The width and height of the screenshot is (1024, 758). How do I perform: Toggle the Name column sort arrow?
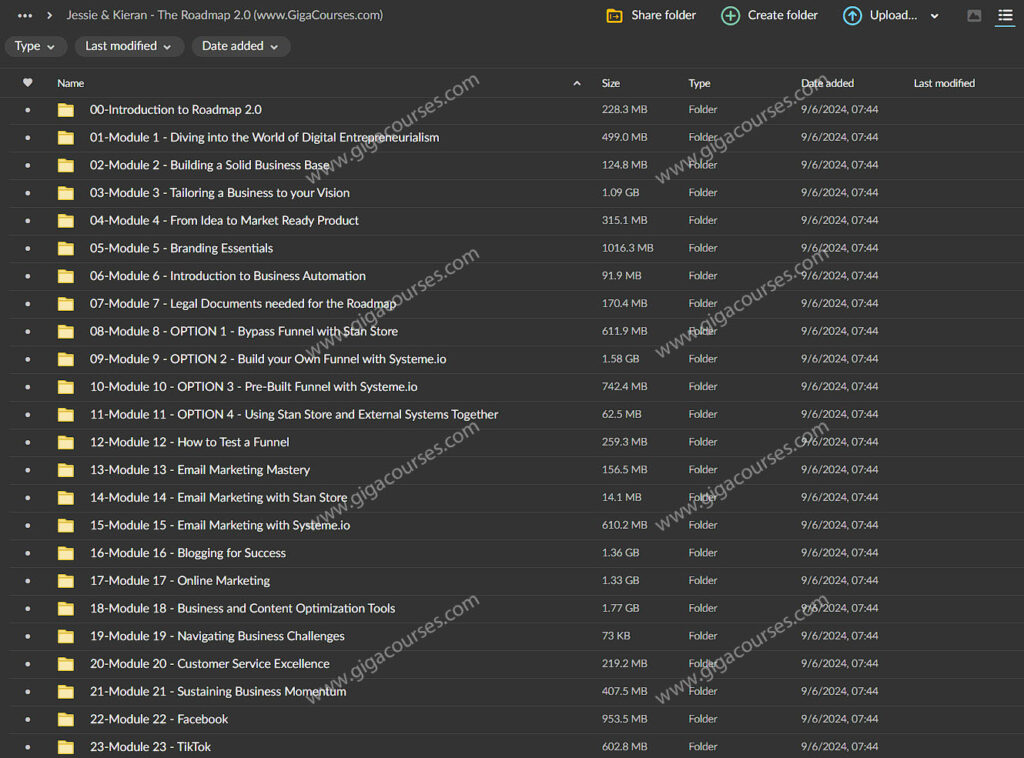[x=577, y=84]
